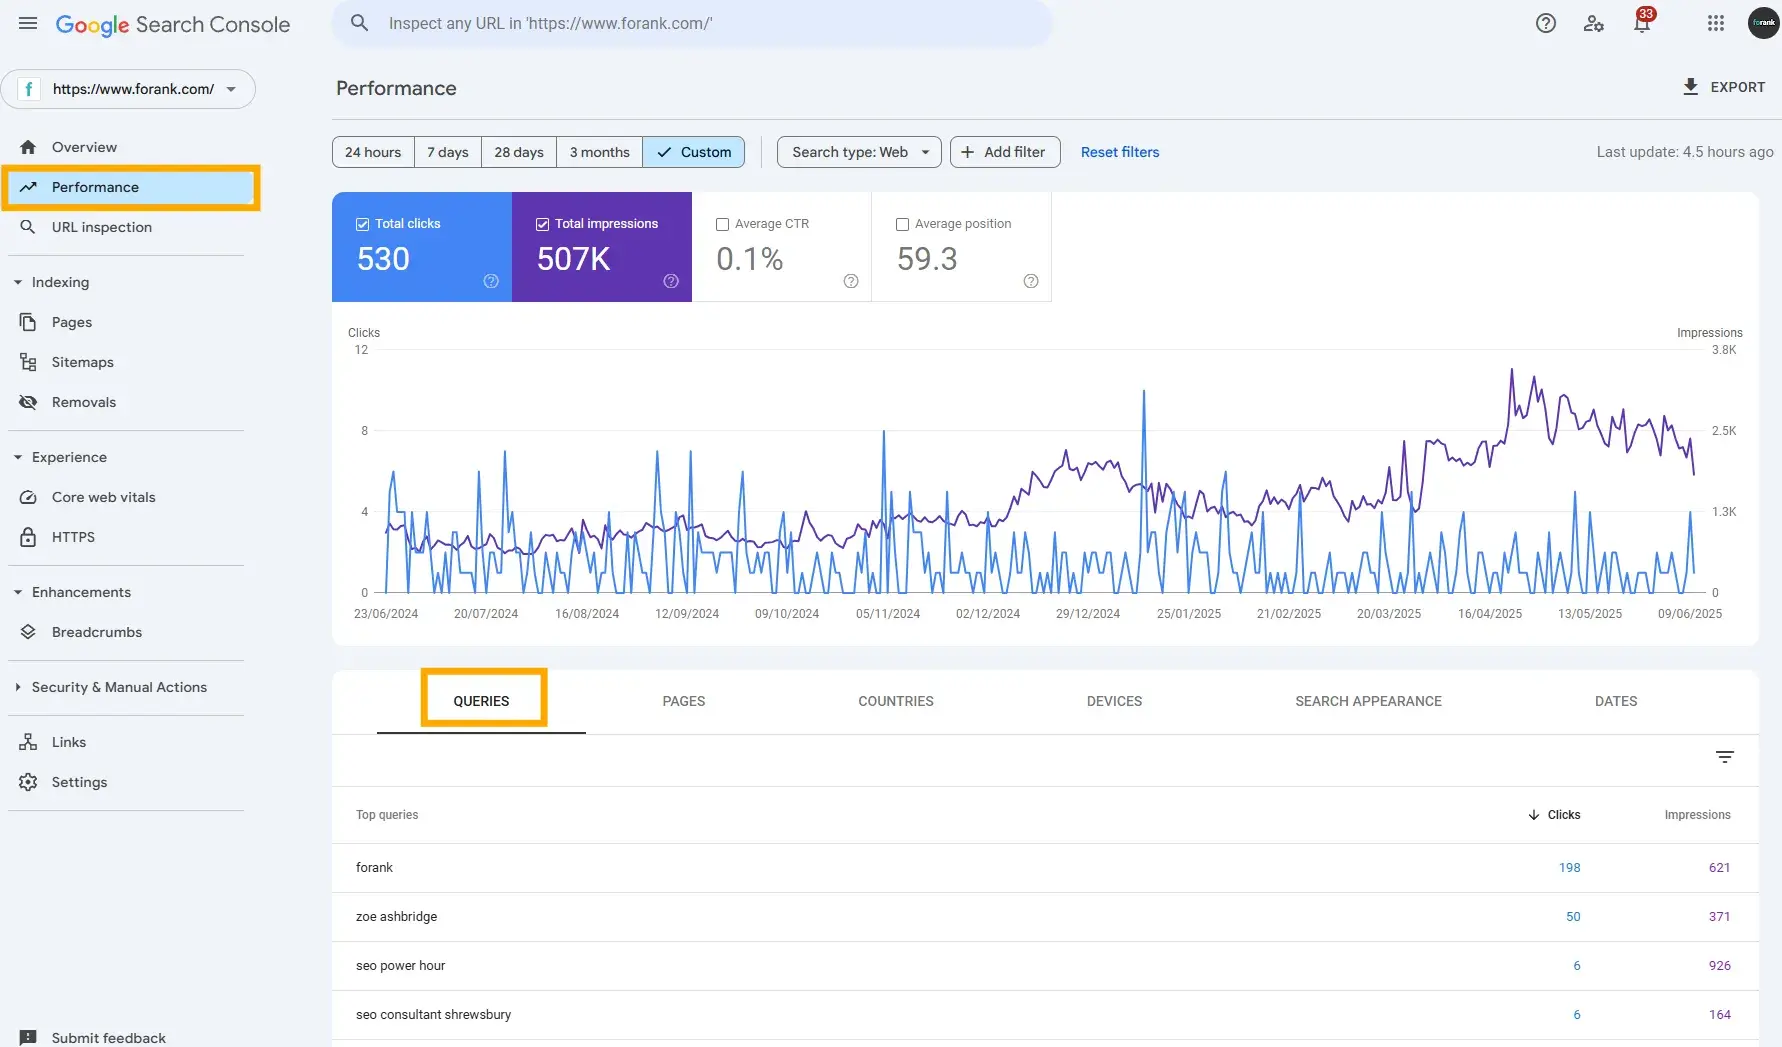
Task: Select the 28 days date range
Action: pyautogui.click(x=518, y=152)
